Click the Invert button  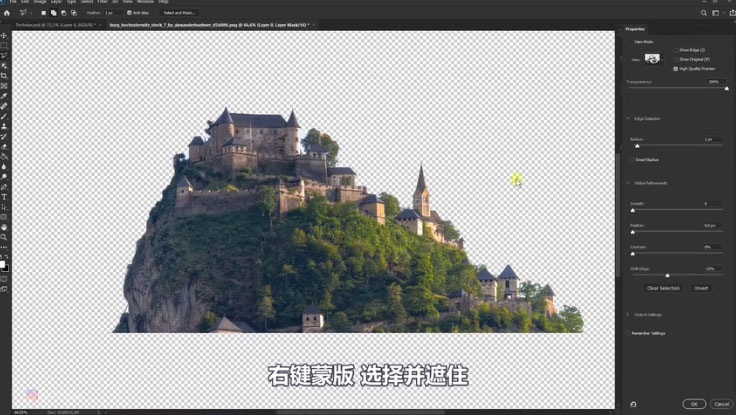[x=701, y=288]
